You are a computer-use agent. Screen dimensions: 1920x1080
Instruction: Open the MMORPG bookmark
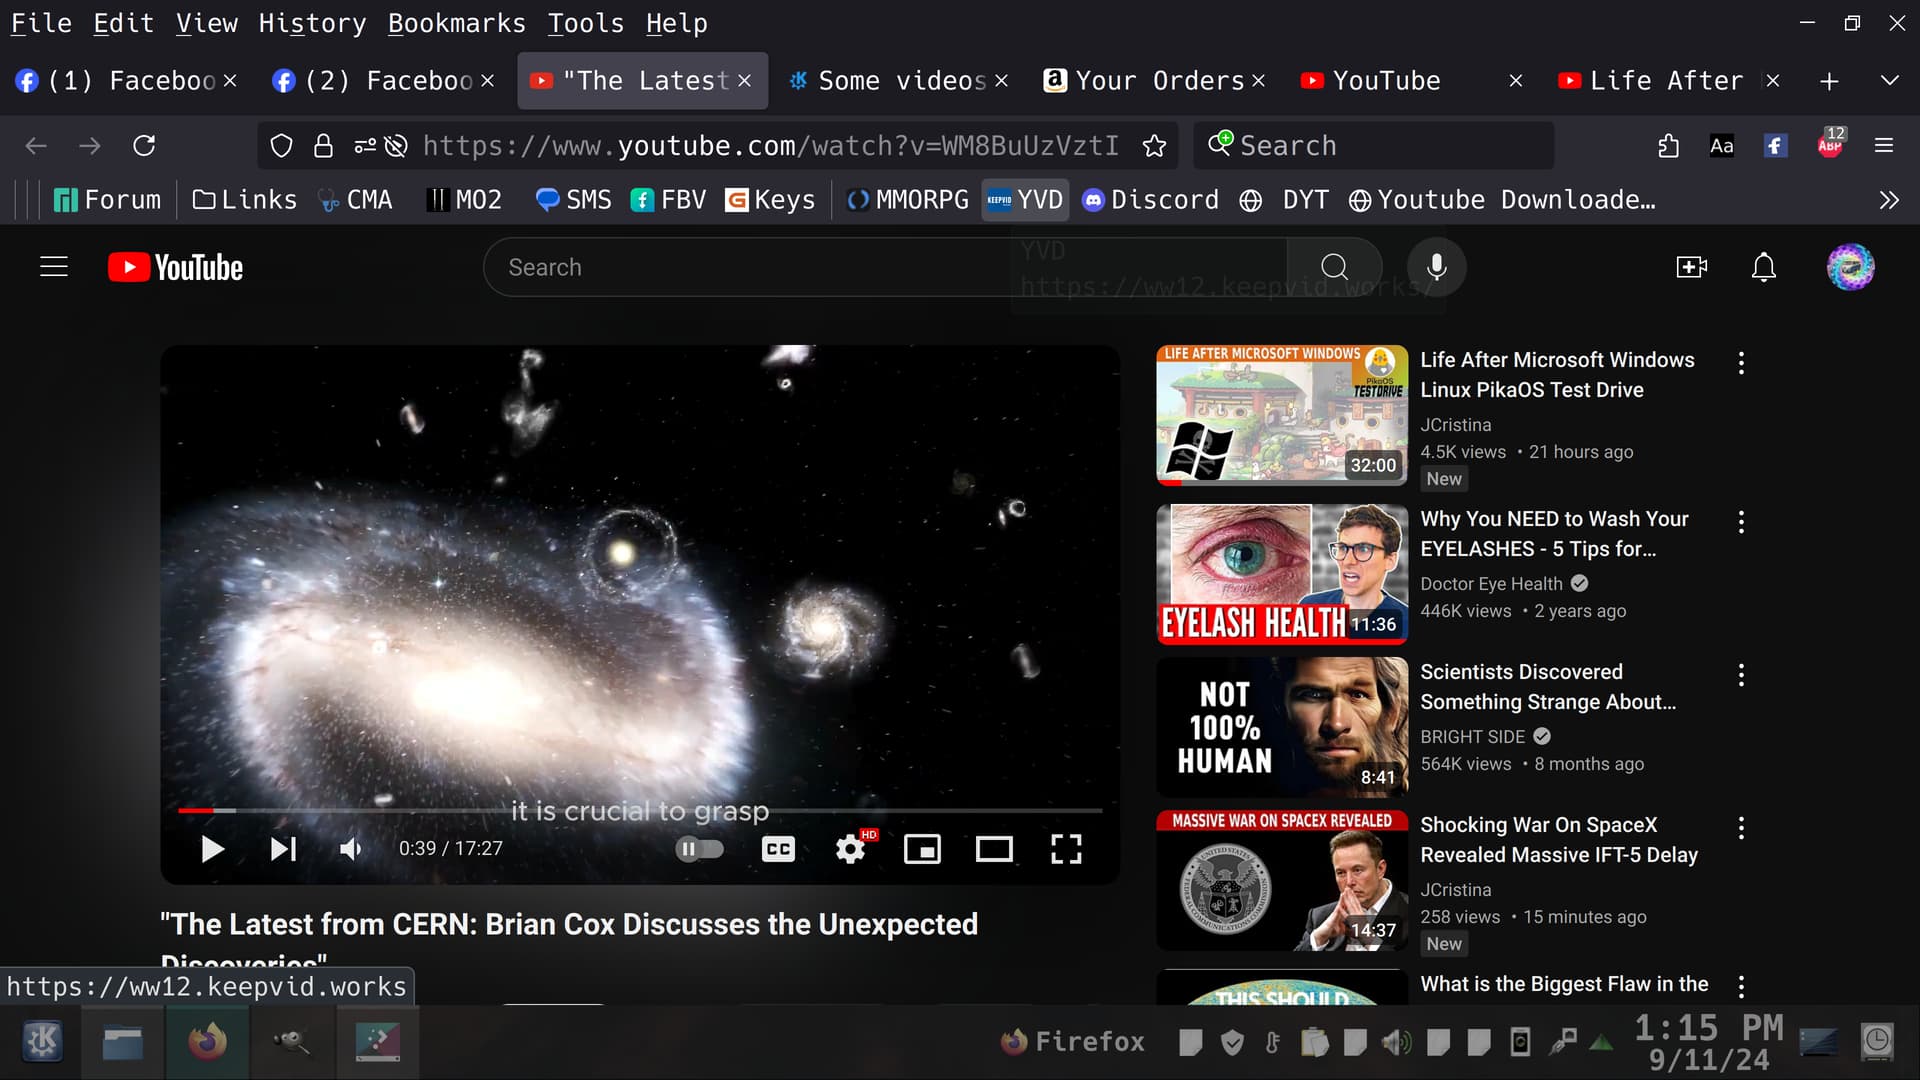tap(908, 200)
